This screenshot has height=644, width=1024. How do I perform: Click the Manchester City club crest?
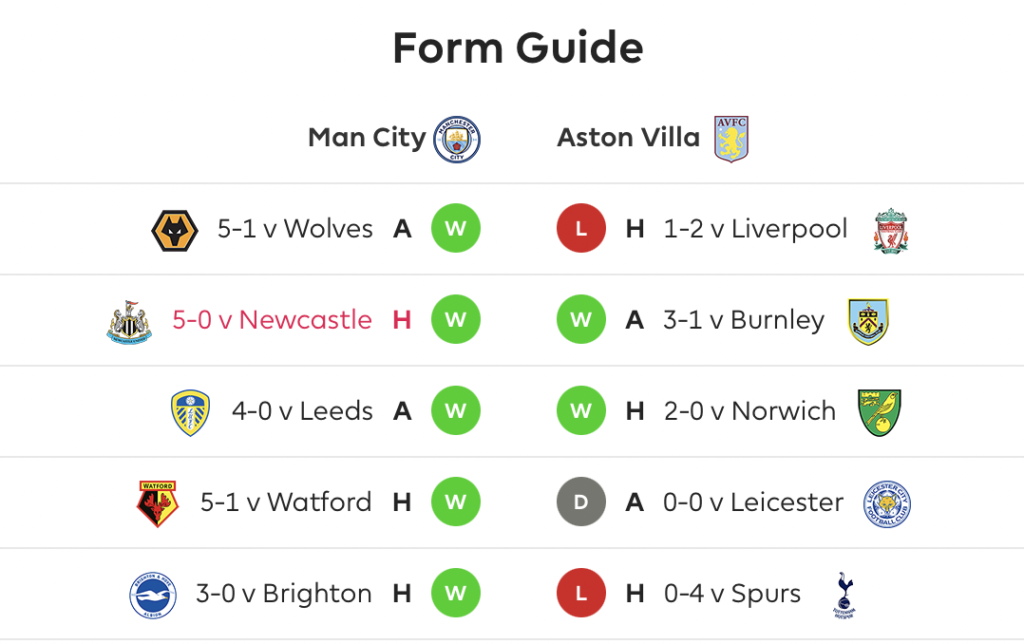point(456,139)
